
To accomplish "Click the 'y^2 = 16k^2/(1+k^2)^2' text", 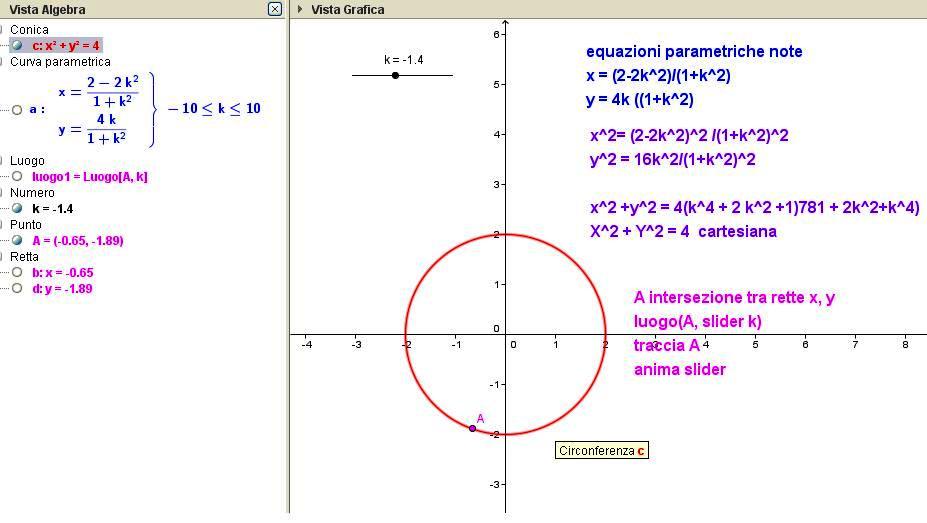I will pos(673,160).
